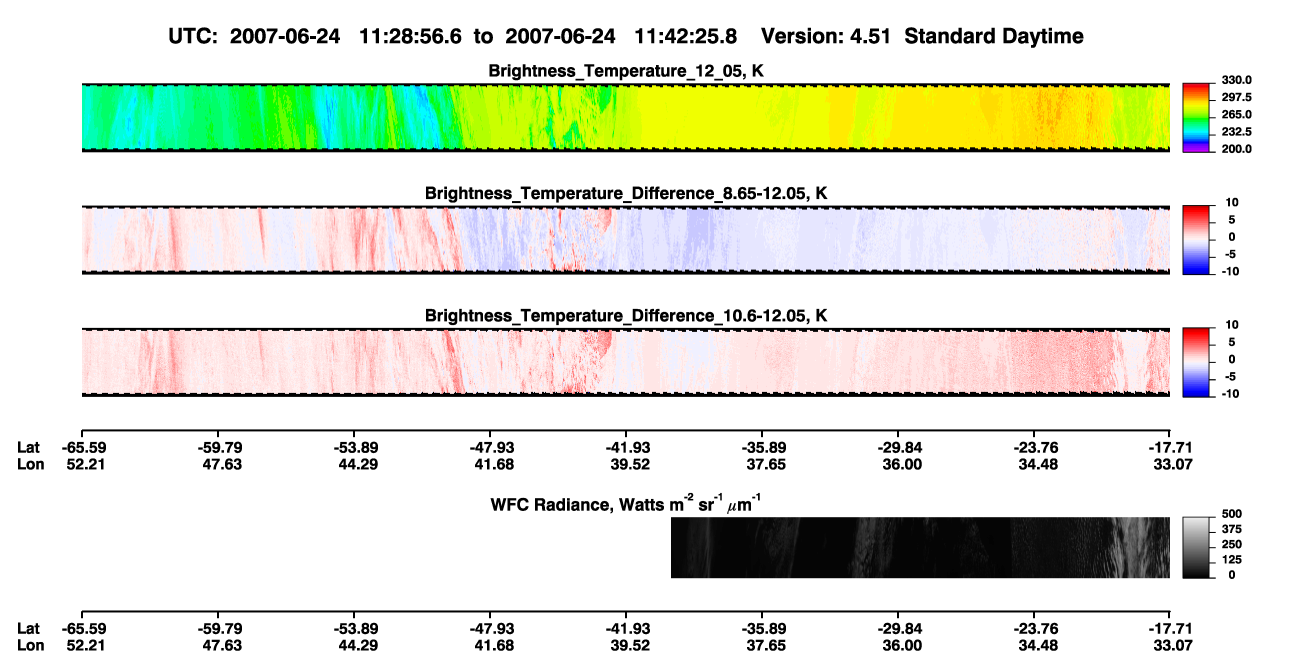The height and width of the screenshot is (667, 1300).
Task: Click longitude 47.63 on the bottom axis
Action: click(221, 645)
